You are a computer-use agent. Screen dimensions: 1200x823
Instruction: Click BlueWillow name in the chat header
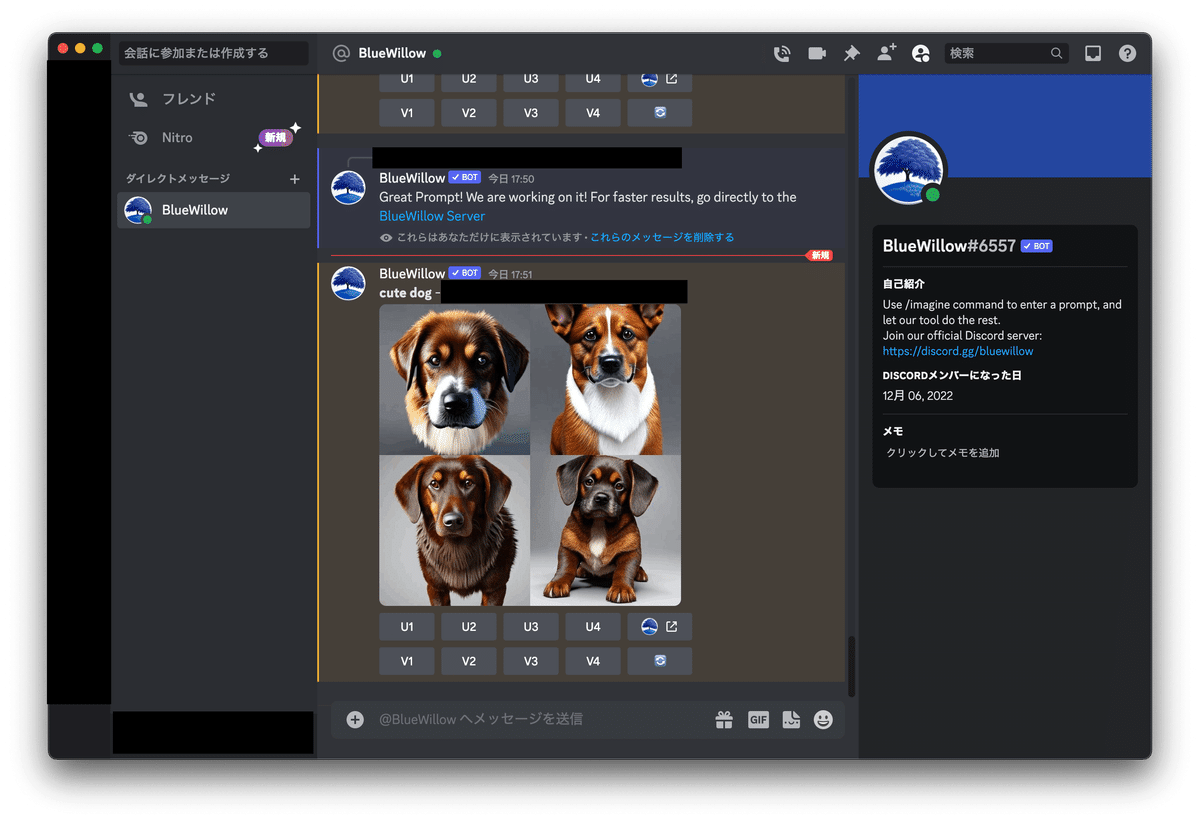[x=392, y=53]
